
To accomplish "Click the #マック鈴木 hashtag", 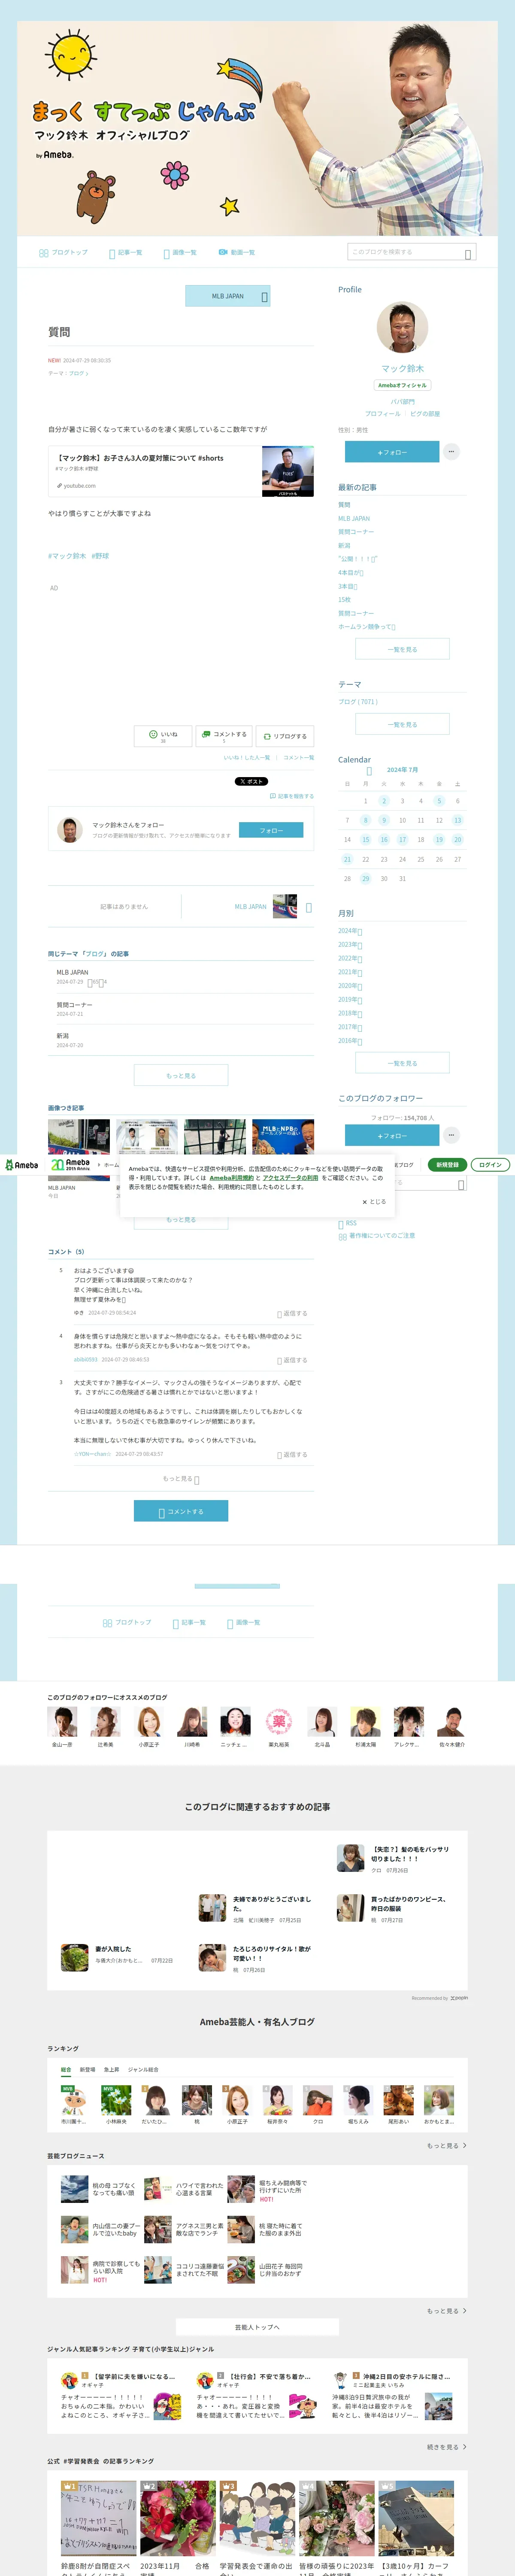I will (67, 556).
